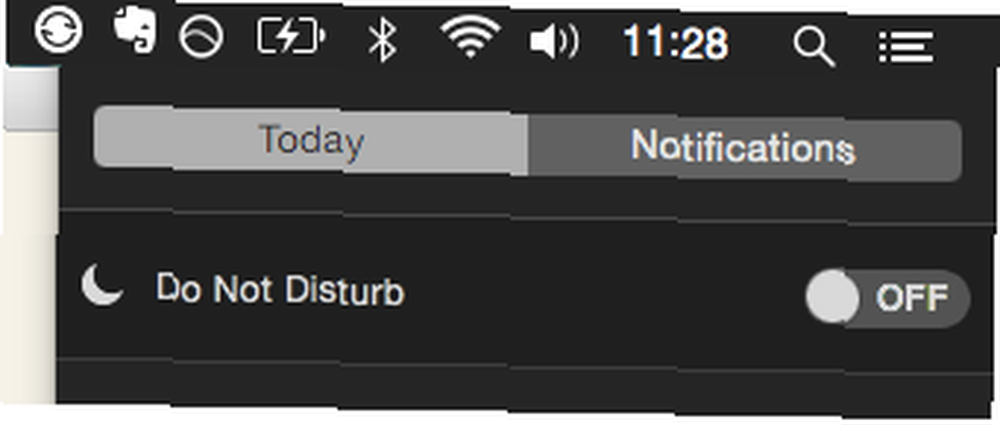Click the round globe-like status icon
The width and height of the screenshot is (1000, 425).
coord(201,37)
